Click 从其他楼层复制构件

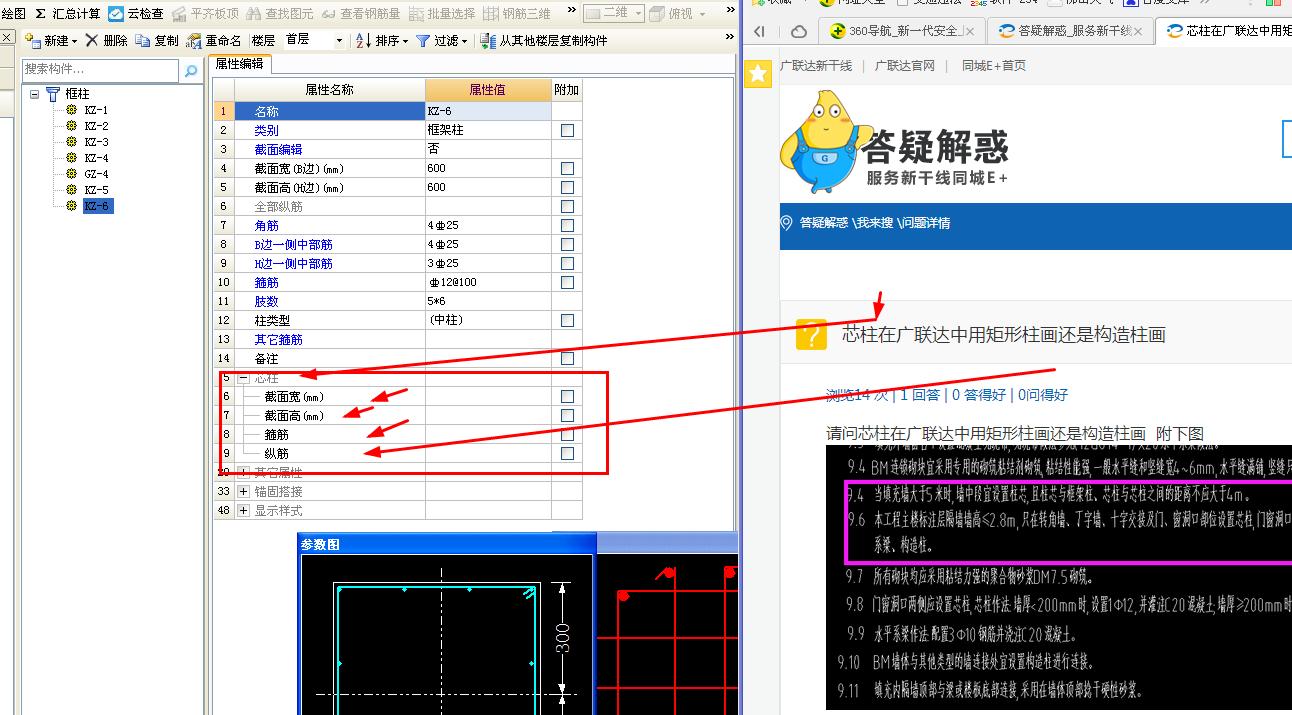[x=543, y=40]
